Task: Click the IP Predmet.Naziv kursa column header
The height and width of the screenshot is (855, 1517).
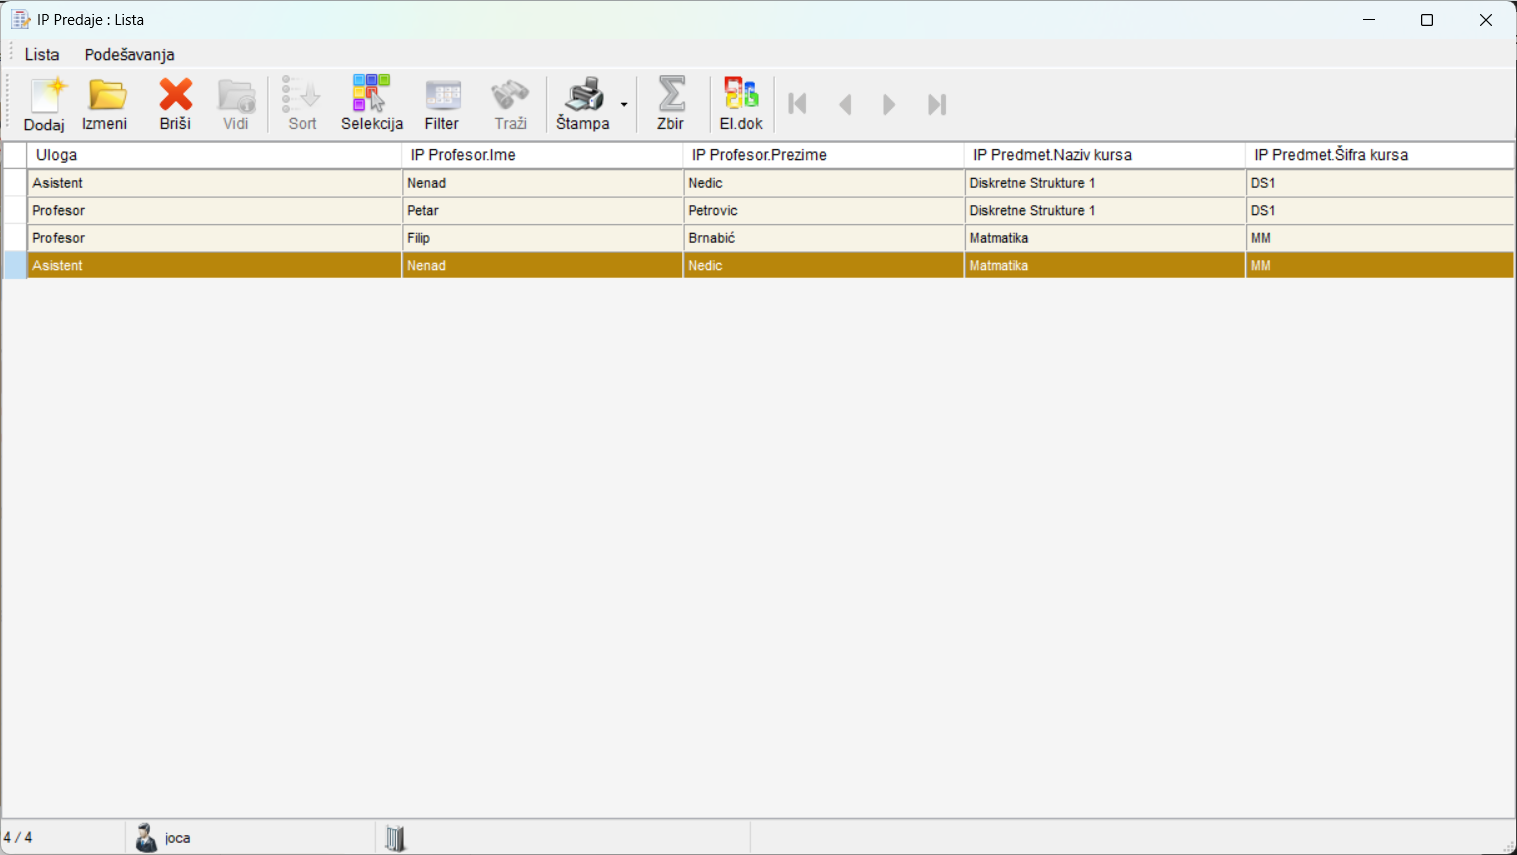Action: (1105, 155)
